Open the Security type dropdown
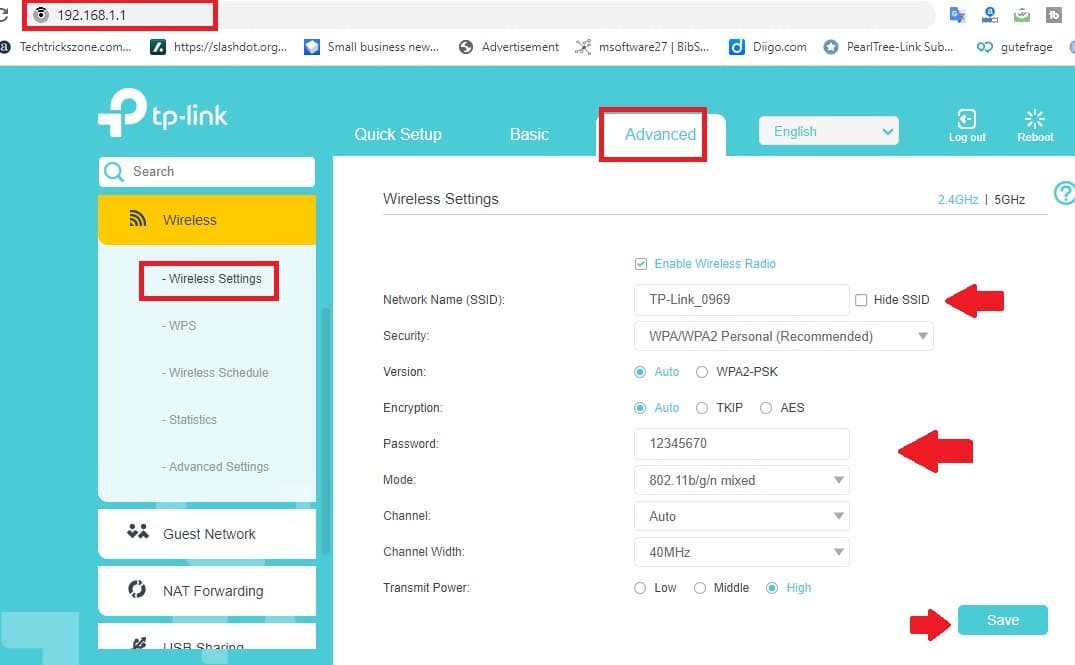The image size is (1075, 665). click(x=783, y=336)
